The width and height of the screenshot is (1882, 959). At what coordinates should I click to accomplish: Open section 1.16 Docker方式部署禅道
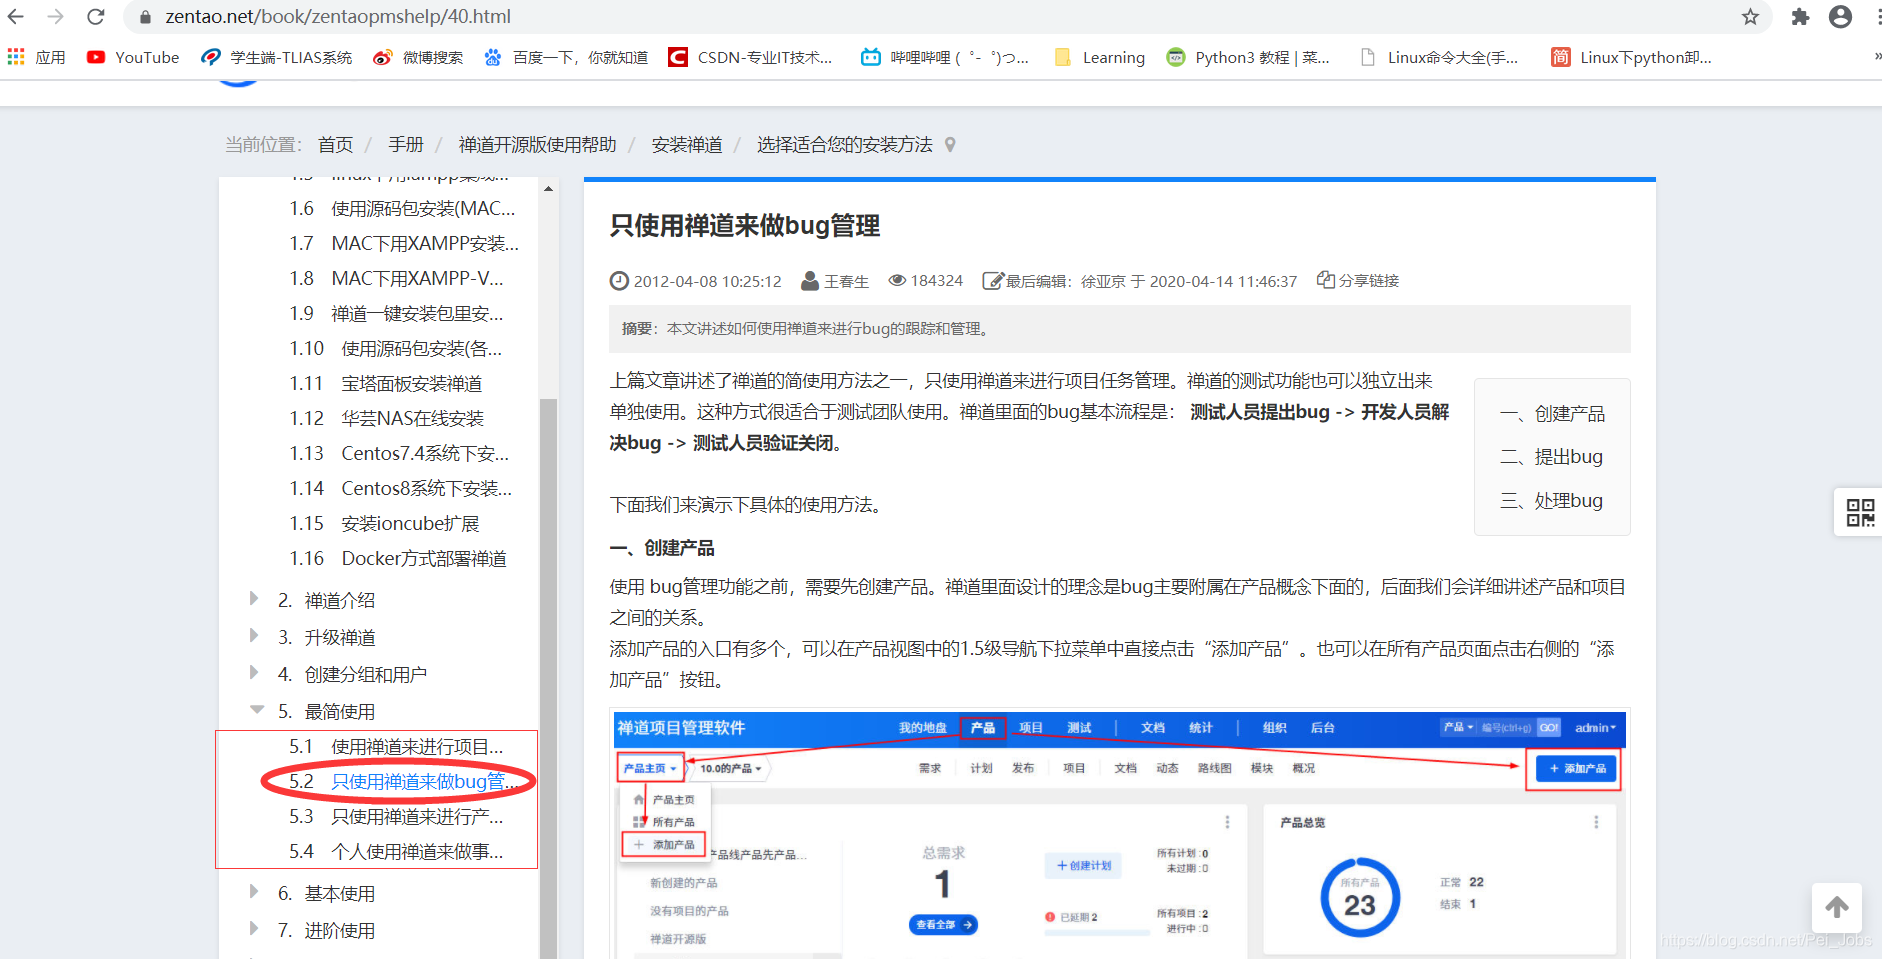click(398, 559)
